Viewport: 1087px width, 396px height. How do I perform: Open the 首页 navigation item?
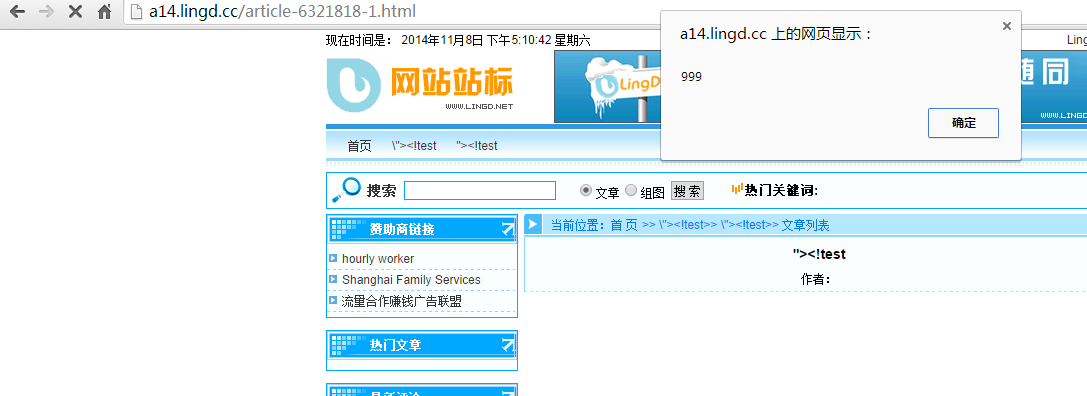click(359, 146)
